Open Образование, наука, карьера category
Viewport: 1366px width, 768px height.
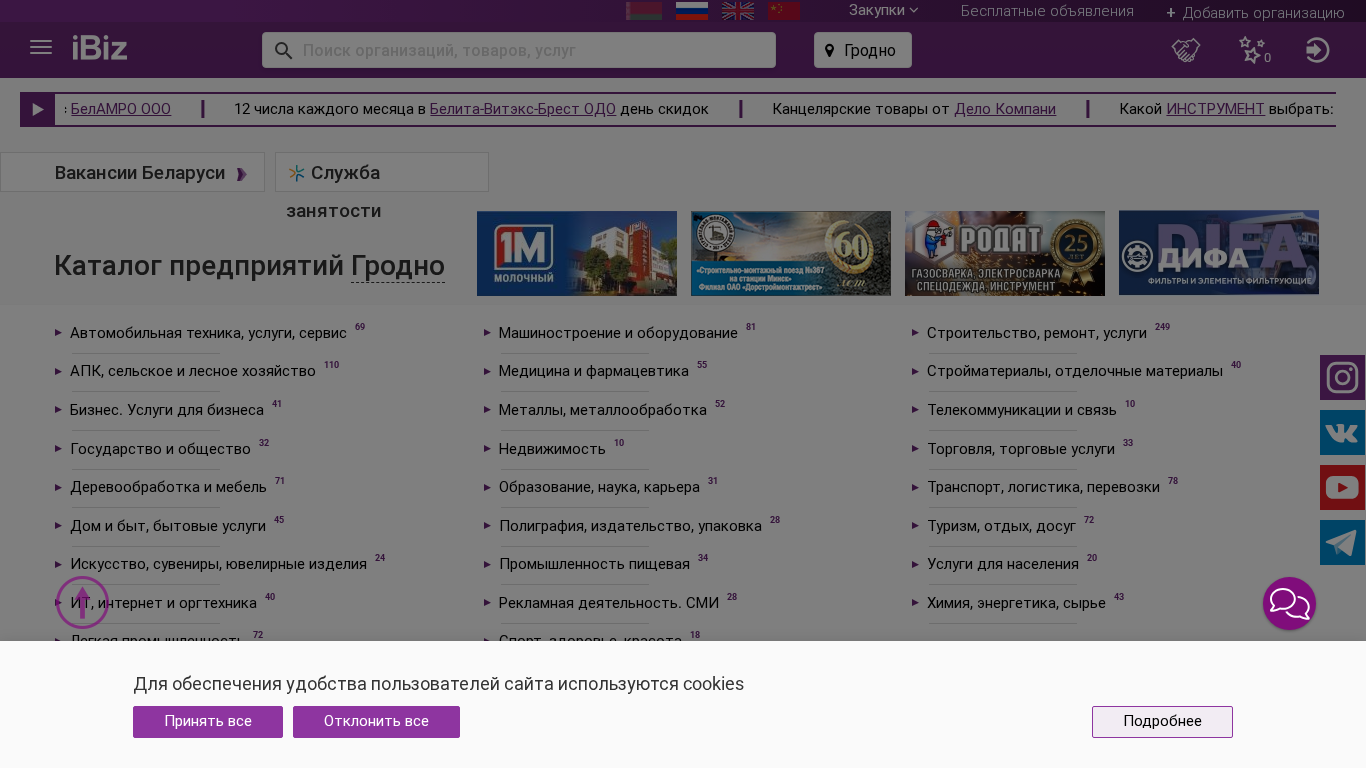tap(599, 487)
